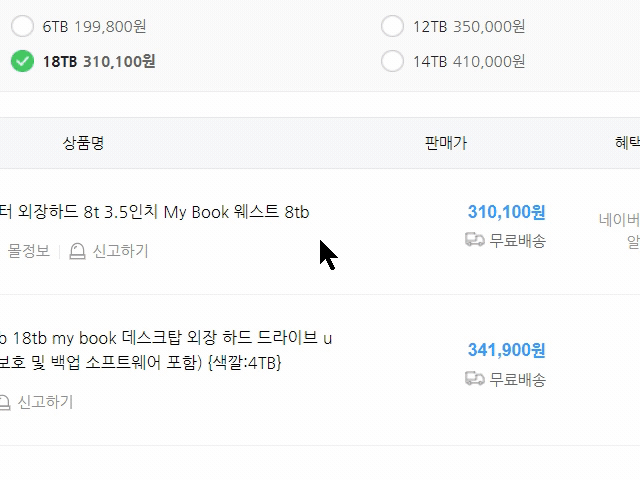Open the 18tb my book 데스크탑 product

(x=165, y=337)
